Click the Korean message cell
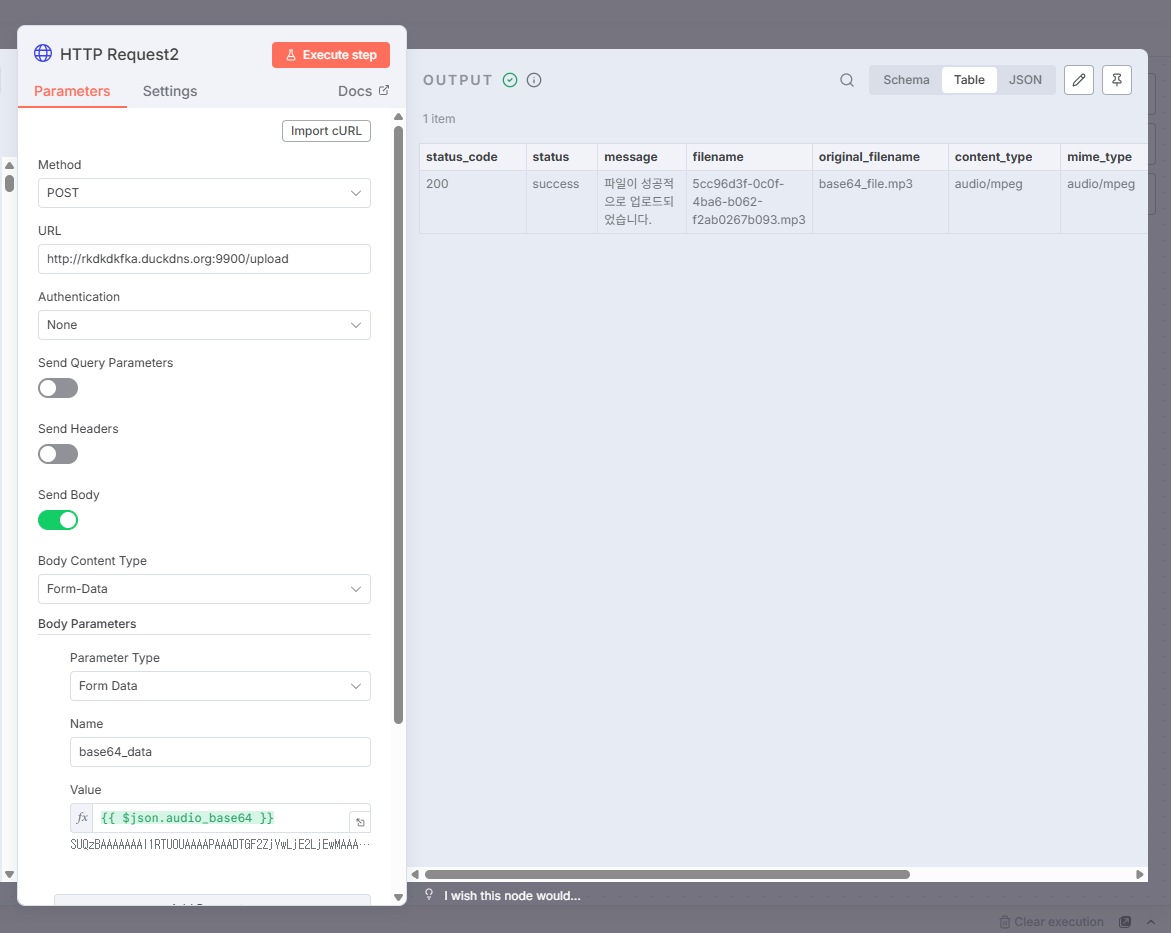Screen dimensions: 1171x933 pyautogui.click(x=642, y=202)
